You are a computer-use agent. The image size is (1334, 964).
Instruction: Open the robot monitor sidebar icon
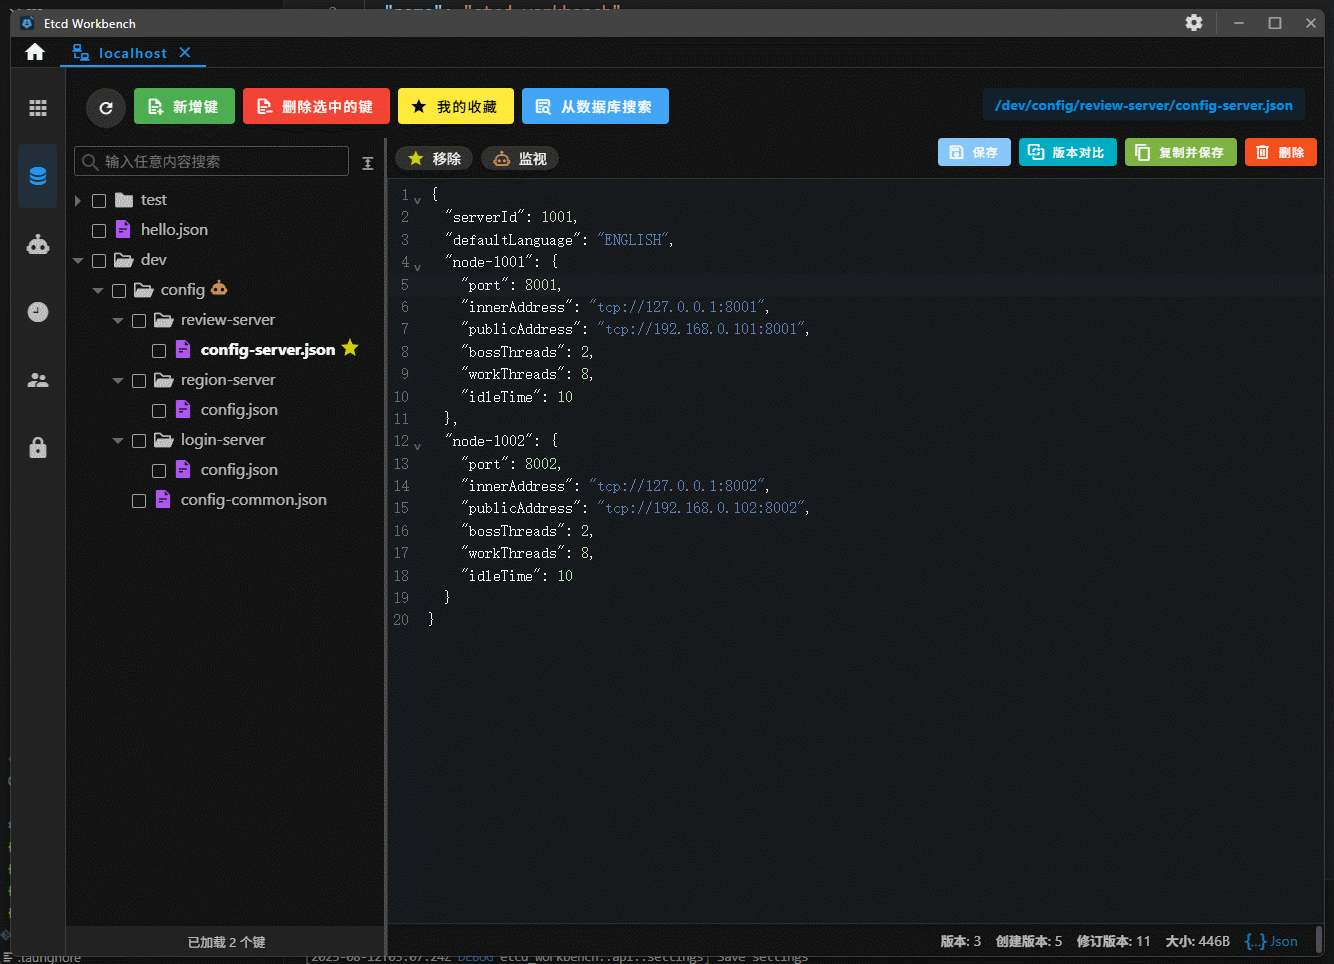pos(38,244)
